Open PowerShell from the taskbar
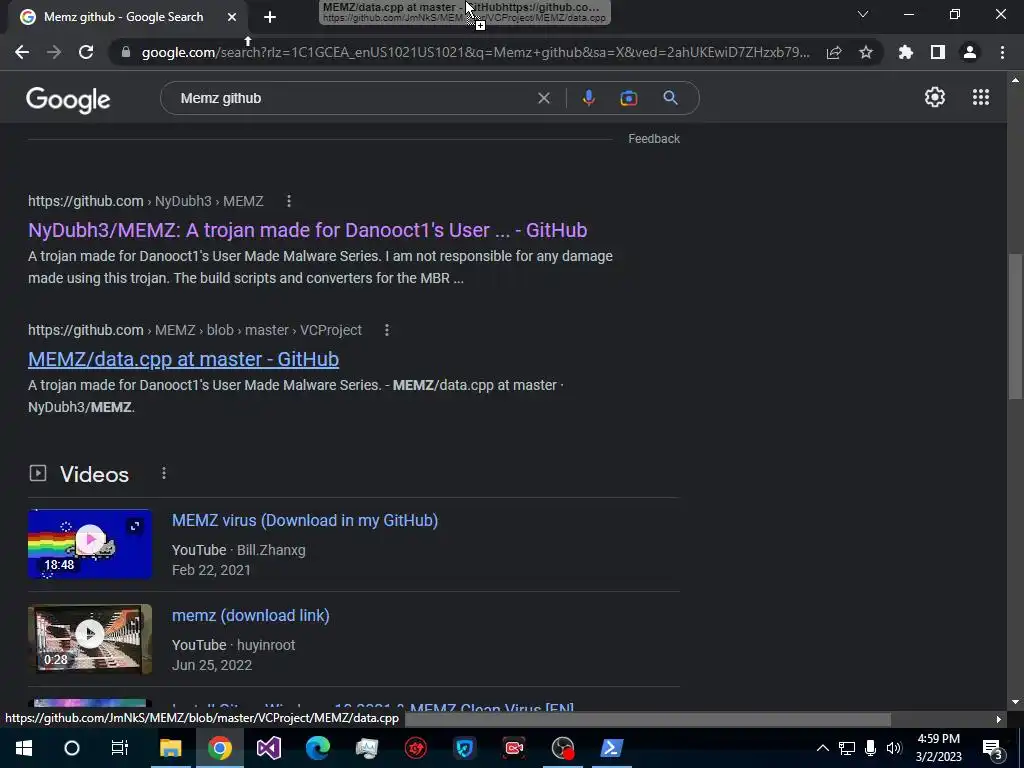This screenshot has height=768, width=1024. [x=611, y=748]
